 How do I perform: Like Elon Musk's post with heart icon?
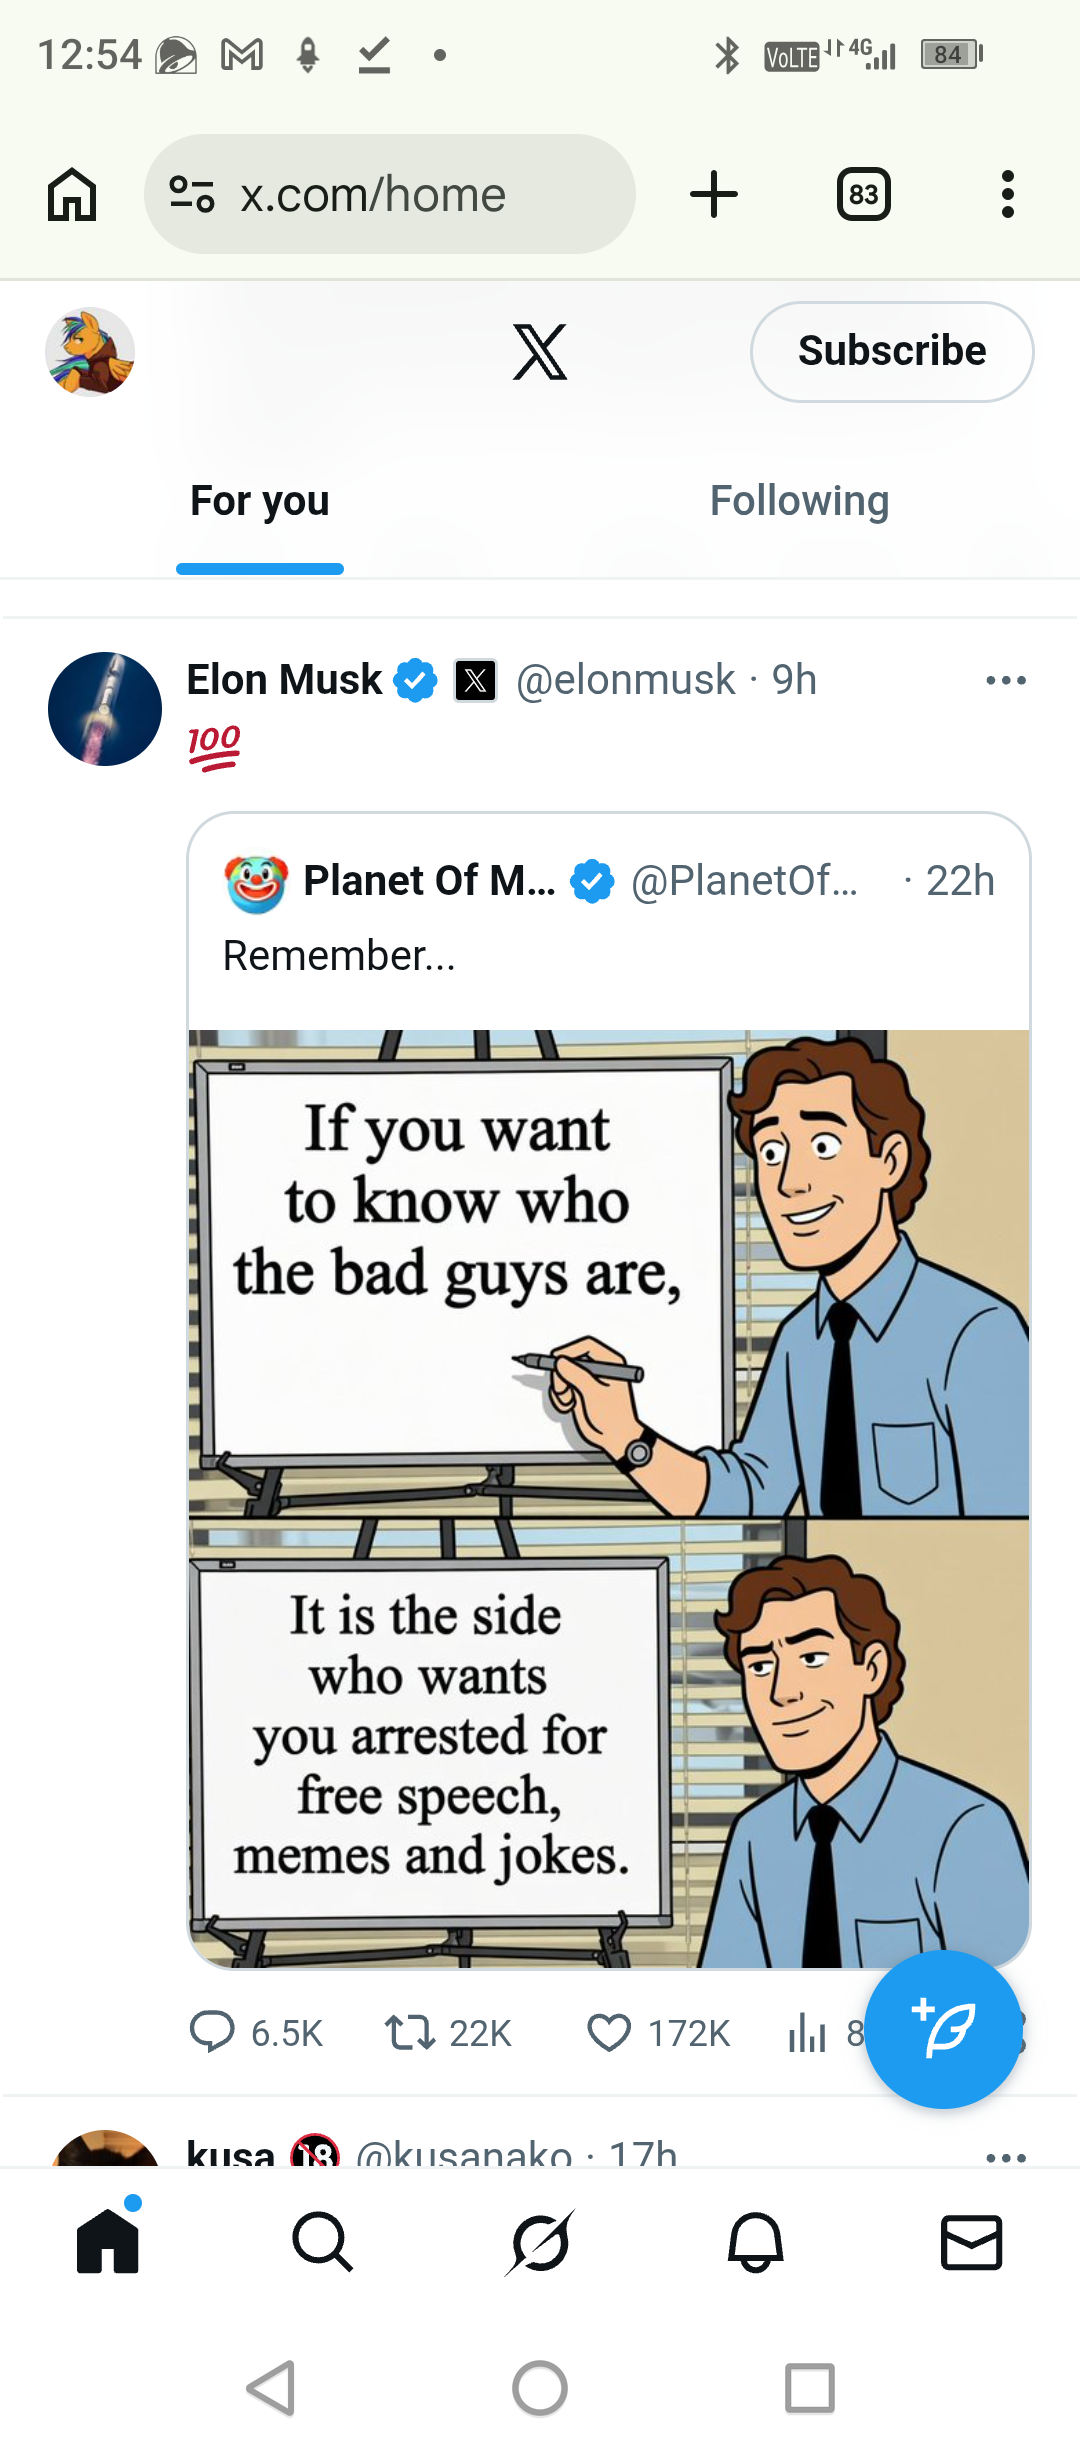[609, 2033]
